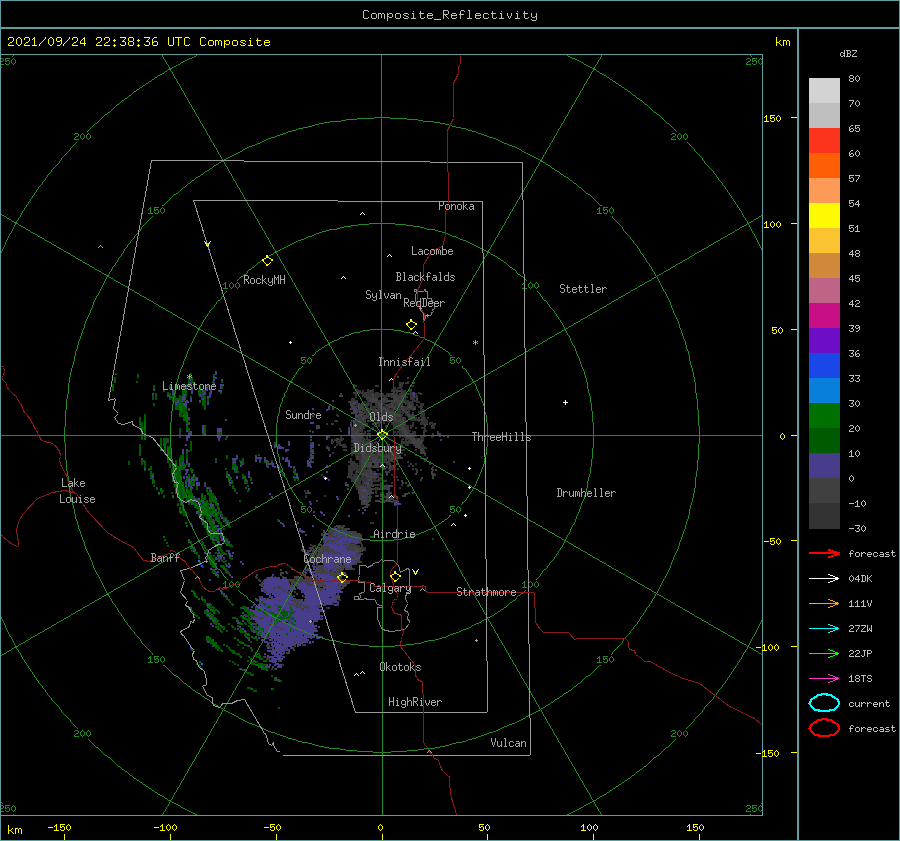Click the Didsbury town label
Viewport: 900px width, 841px height.
pyautogui.click(x=377, y=448)
